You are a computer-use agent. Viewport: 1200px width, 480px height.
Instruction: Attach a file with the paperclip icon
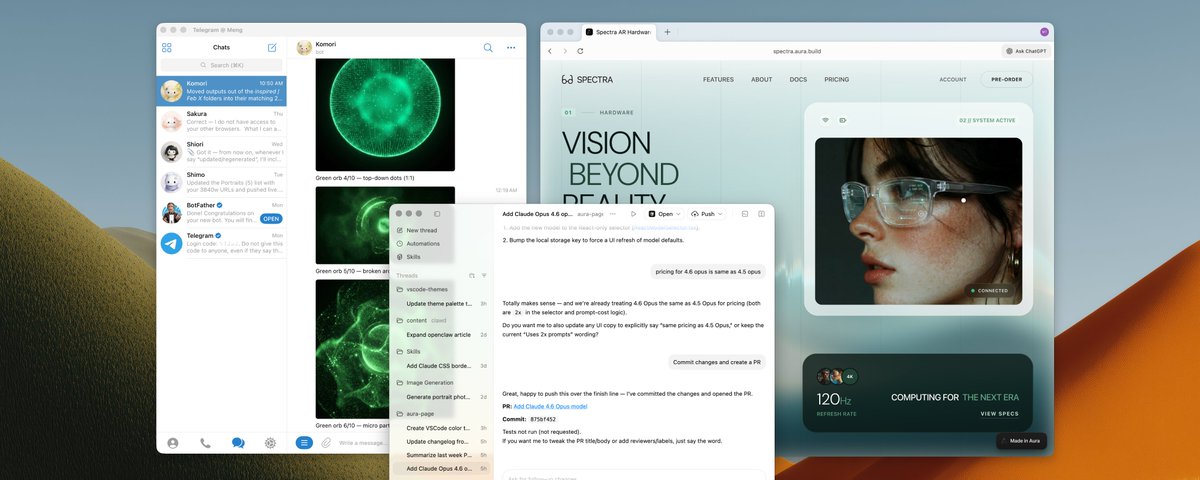(326, 442)
